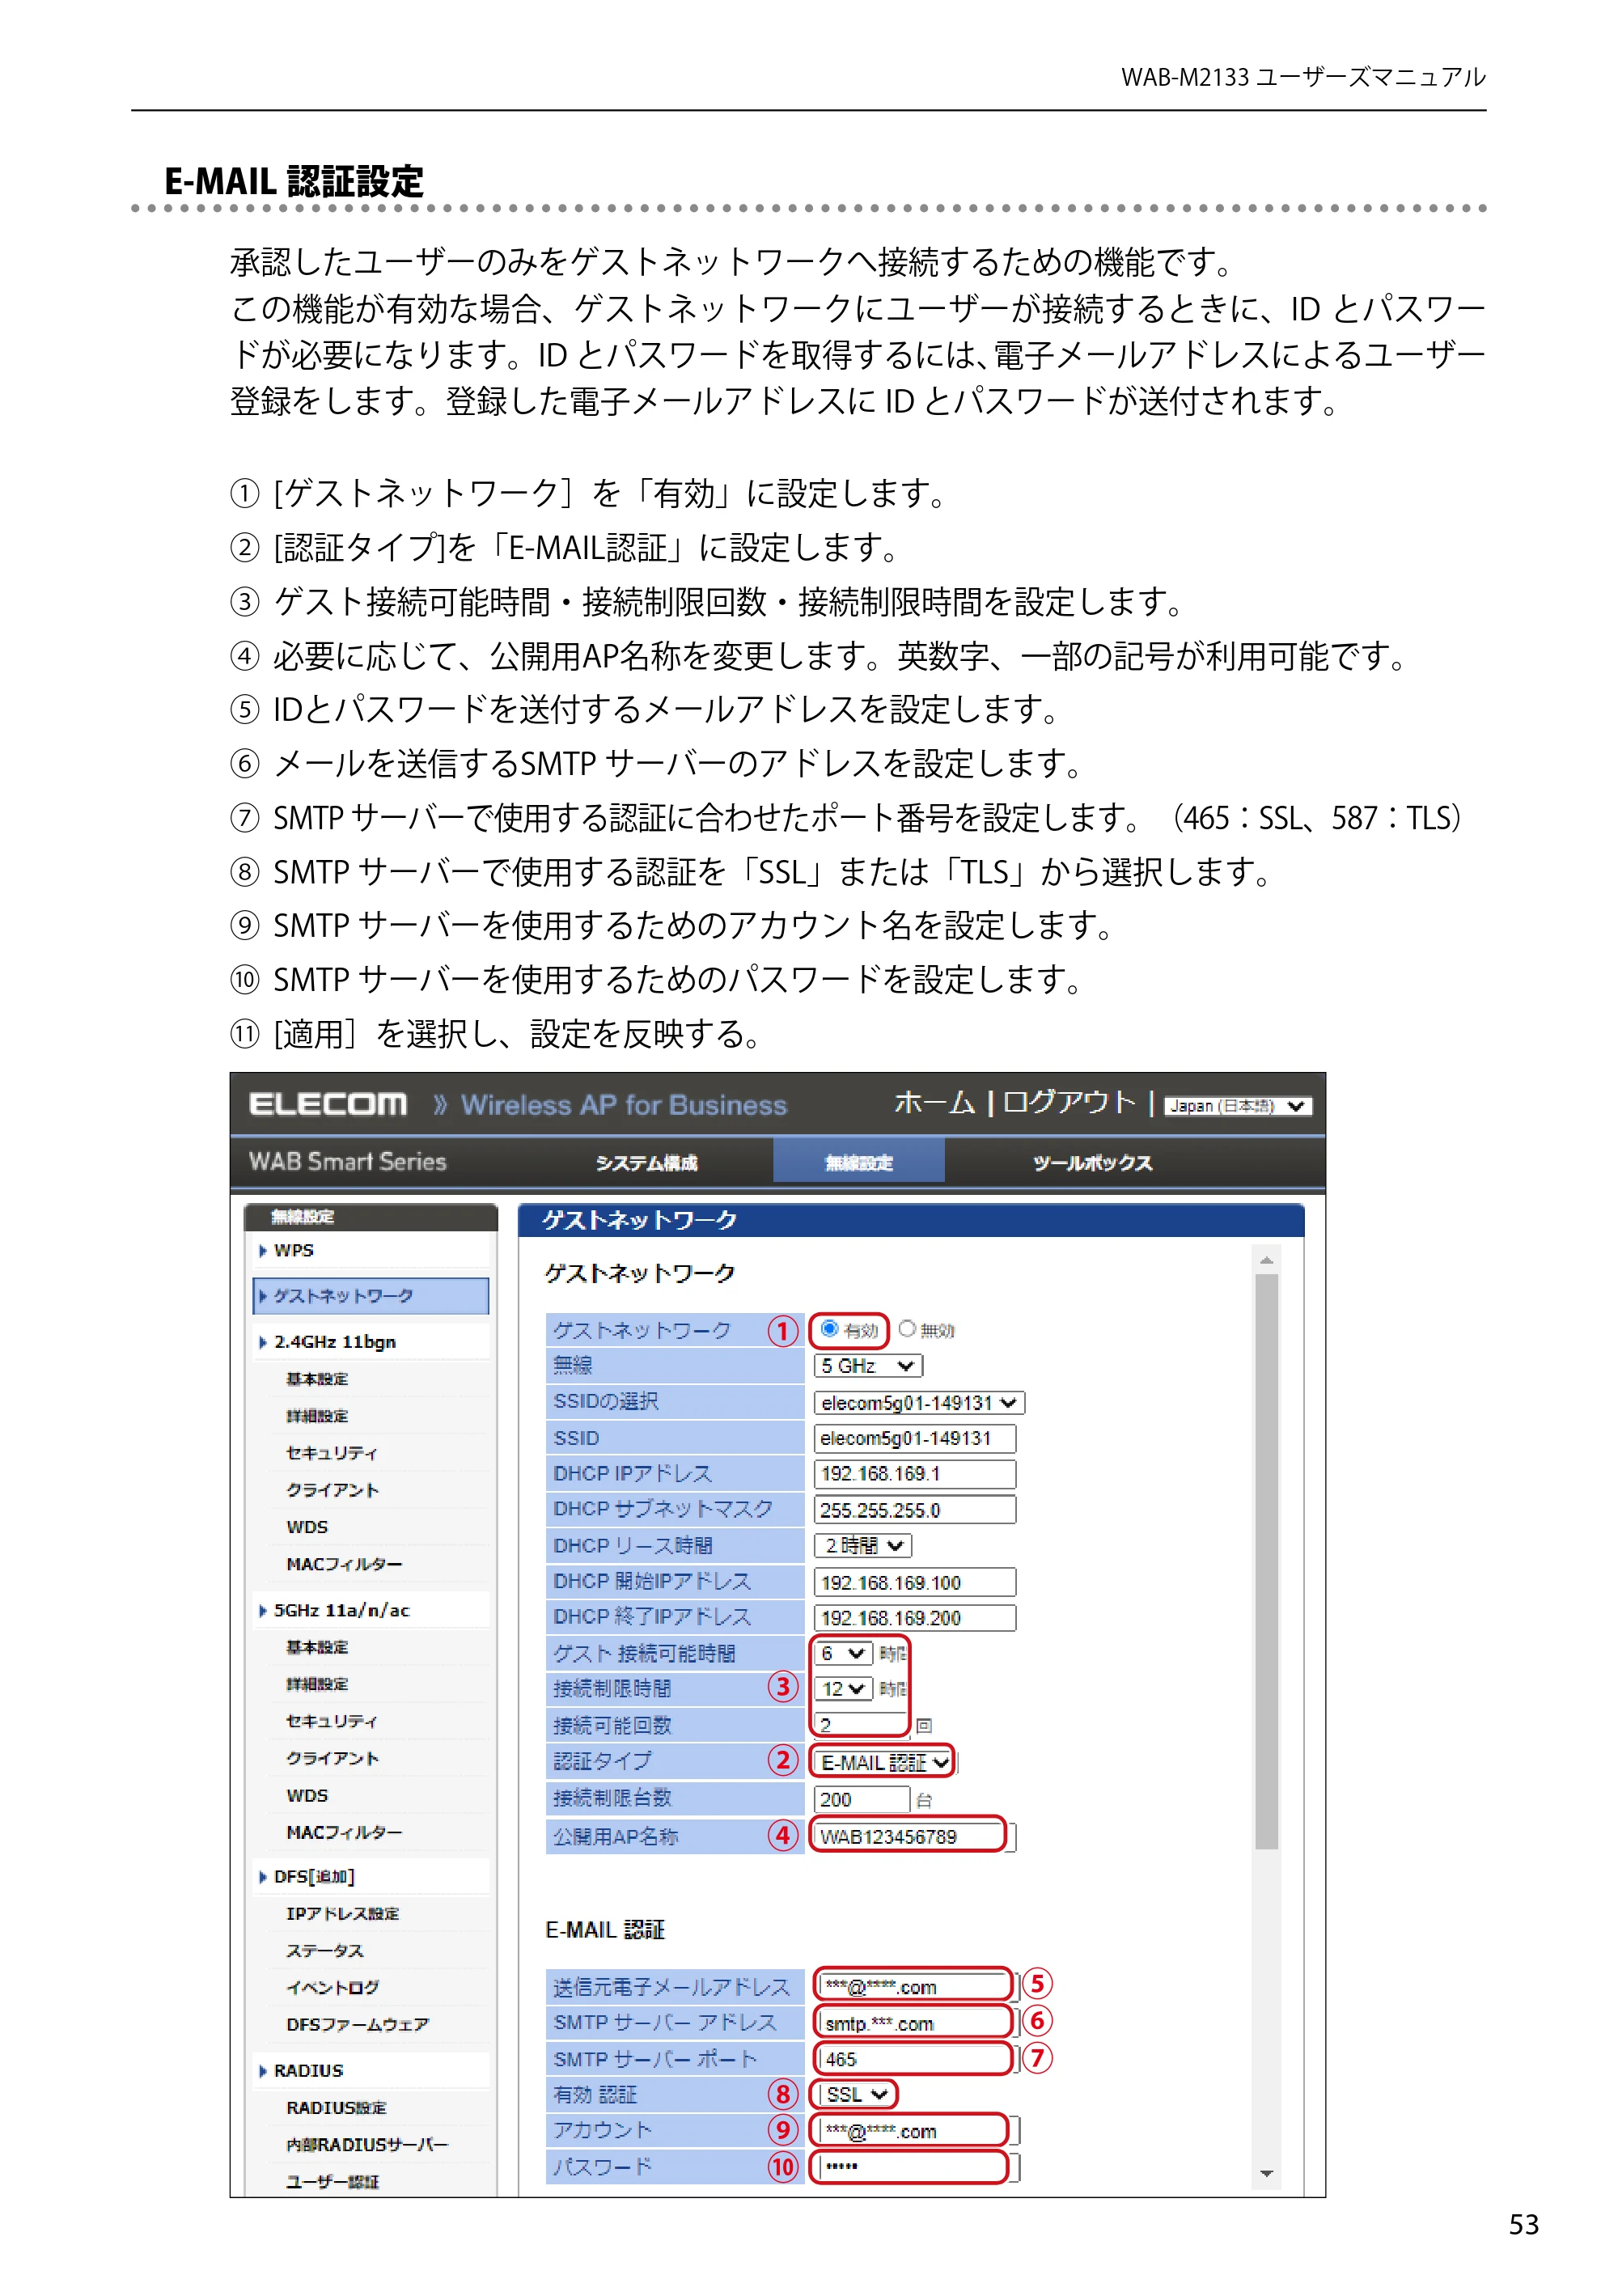Image resolution: width=1618 pixels, height=2296 pixels.
Task: Open RADIUS設定 in the sidebar
Action: (x=336, y=2108)
